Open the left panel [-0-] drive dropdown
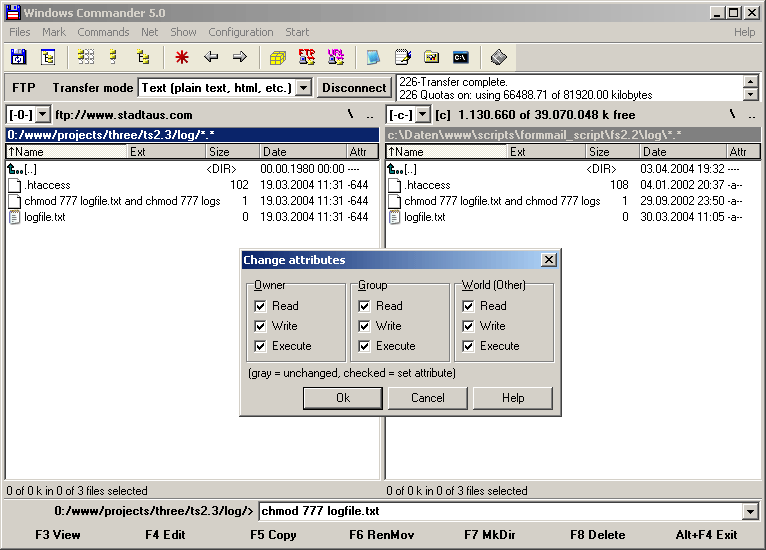 [x=43, y=115]
